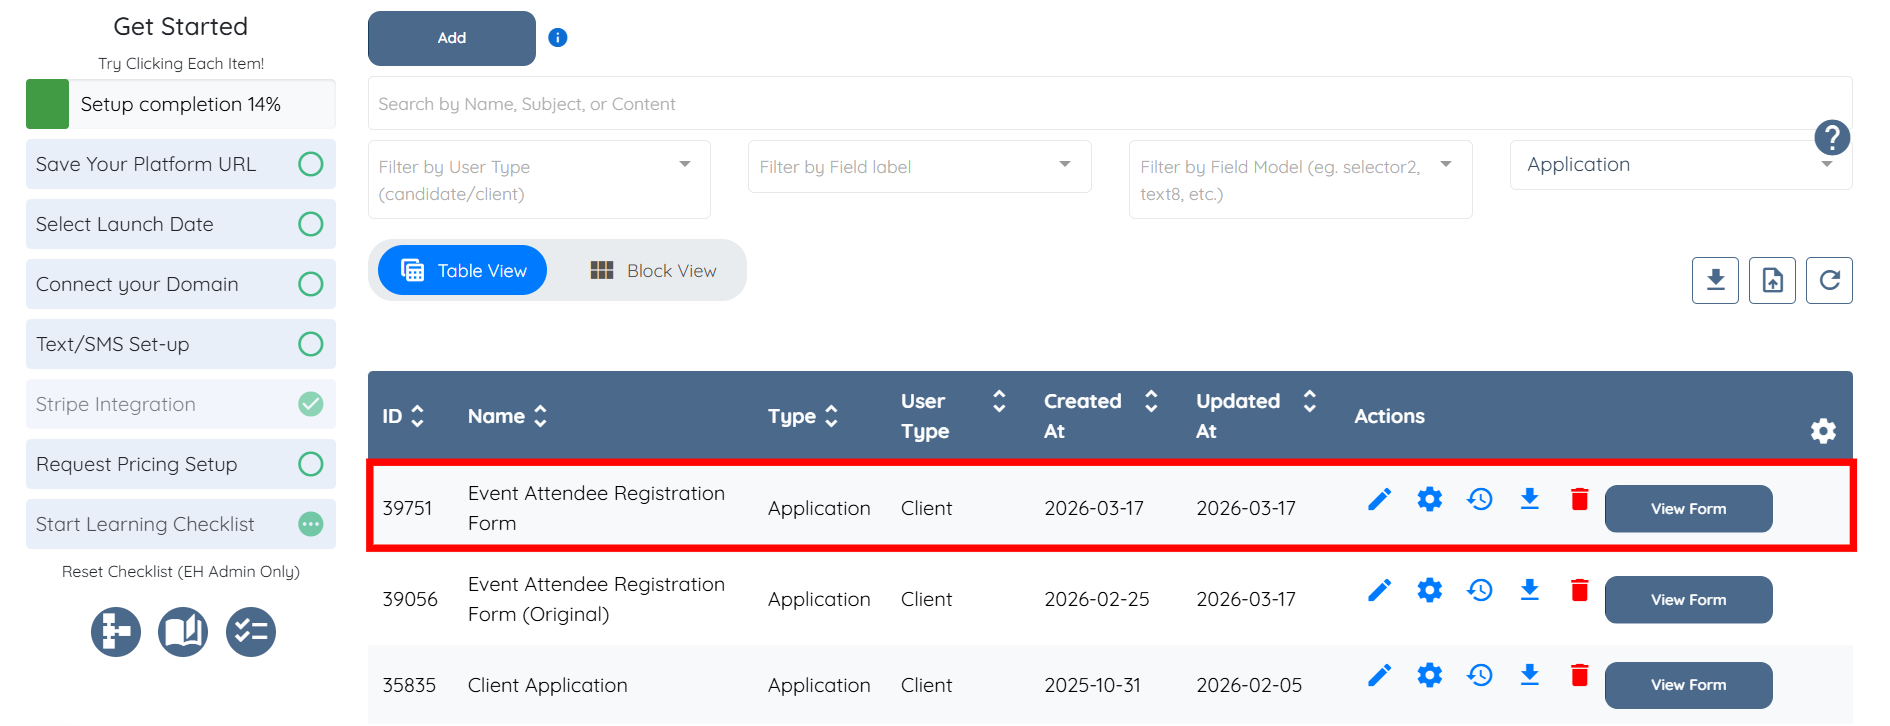Click the help question mark icon

(x=1832, y=137)
